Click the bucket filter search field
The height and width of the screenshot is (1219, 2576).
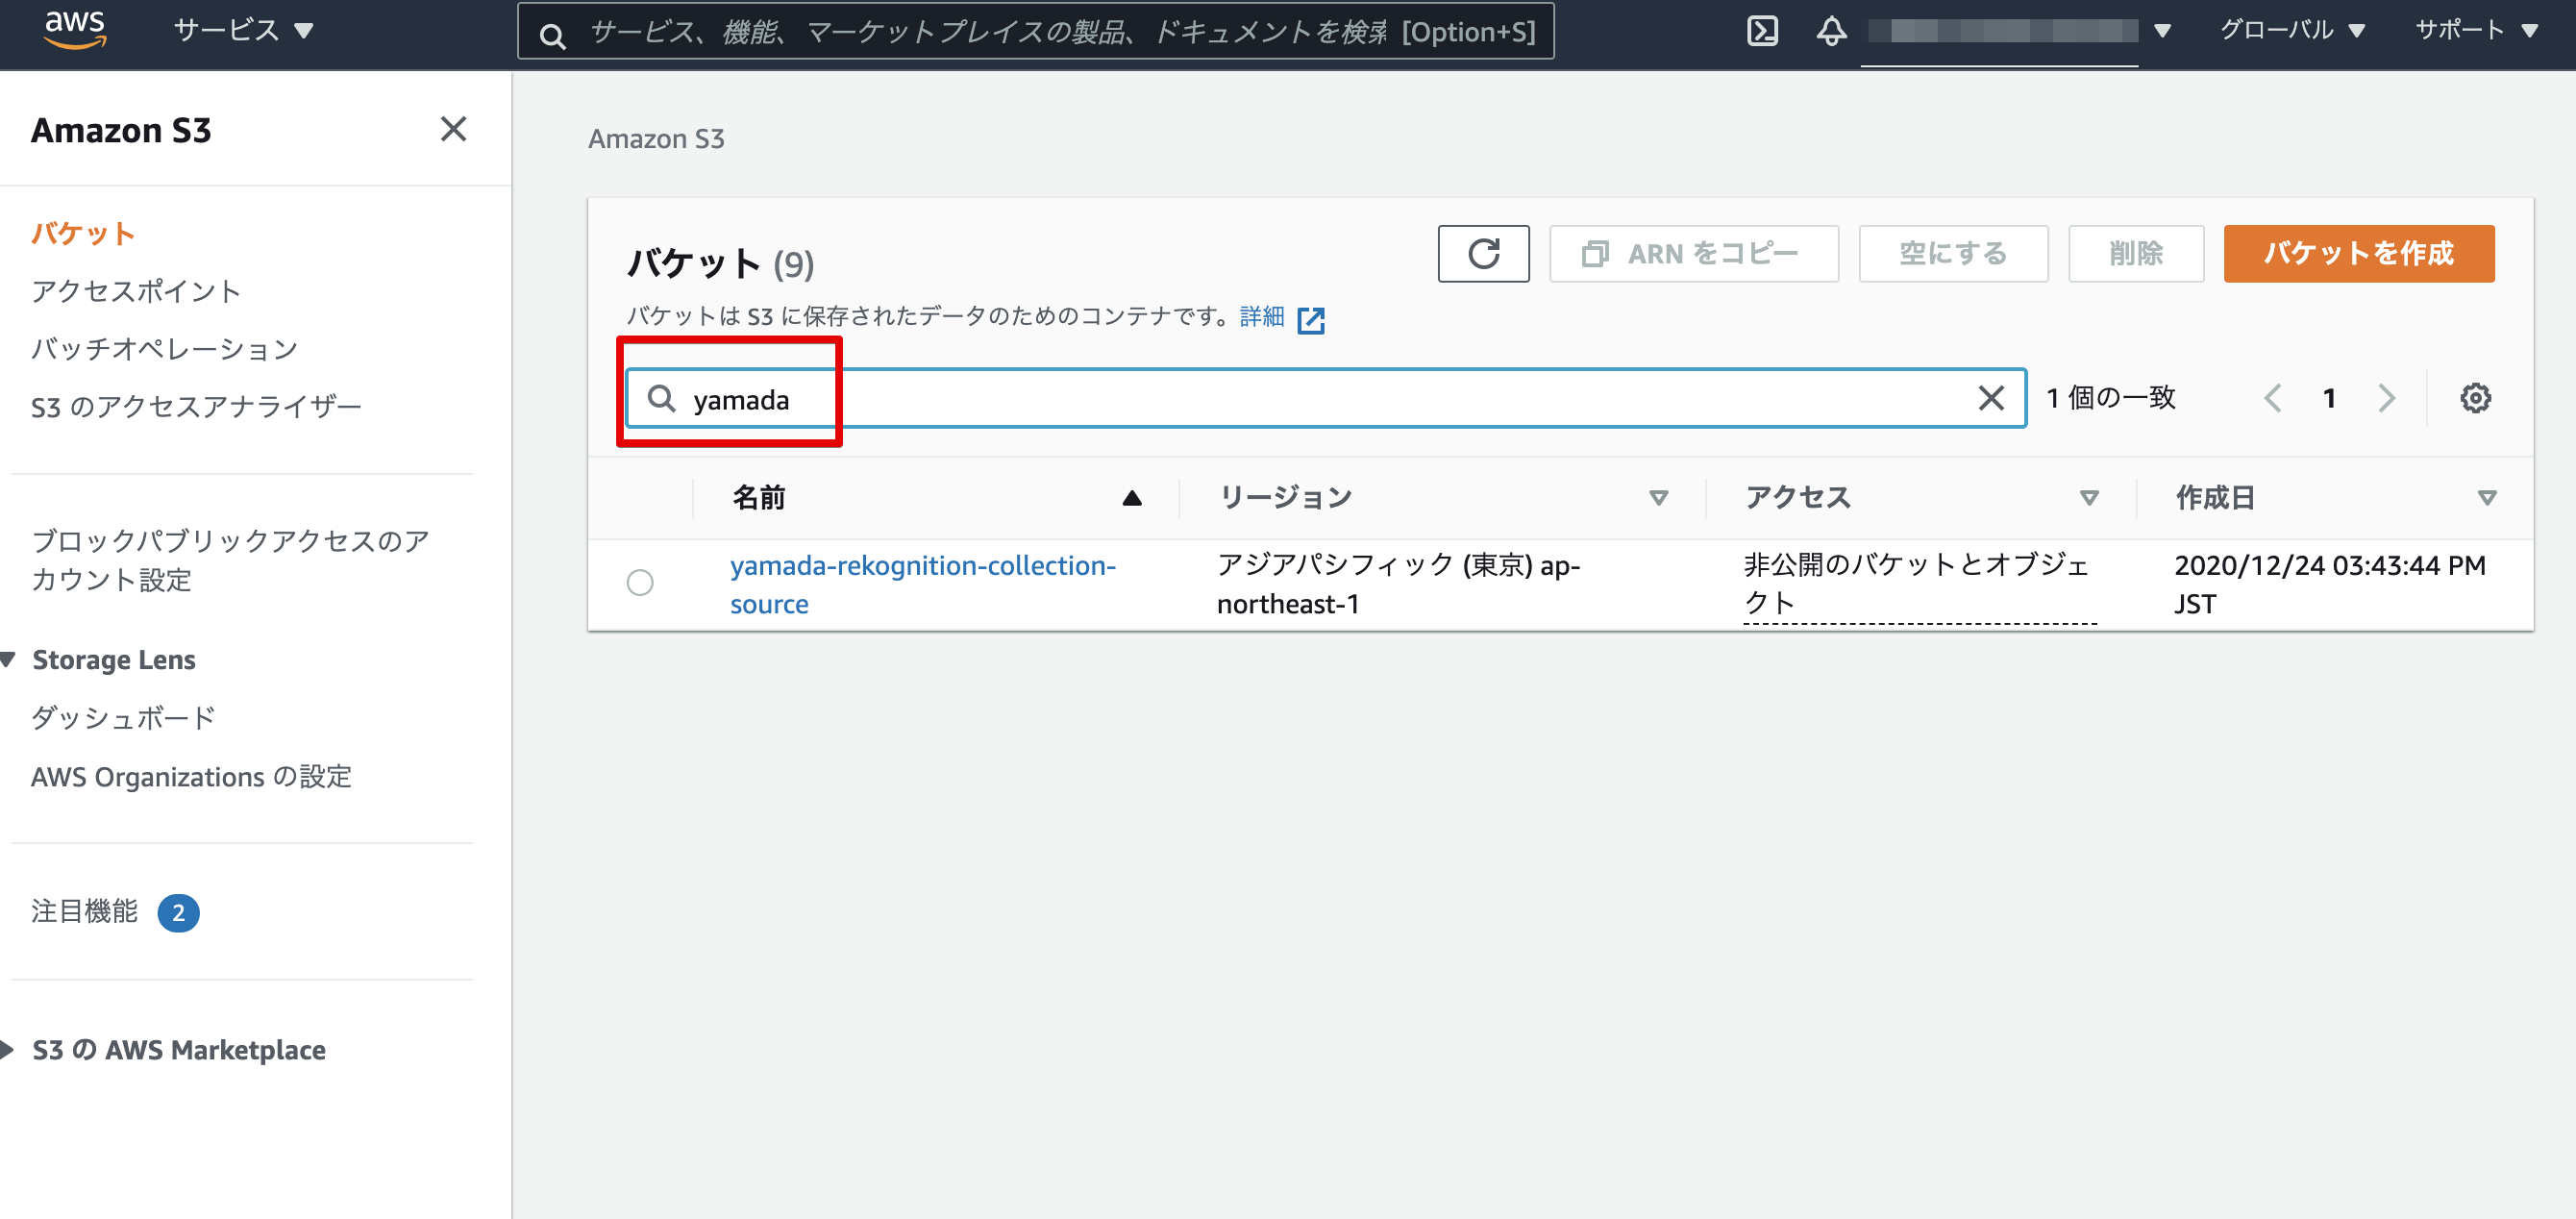1325,398
